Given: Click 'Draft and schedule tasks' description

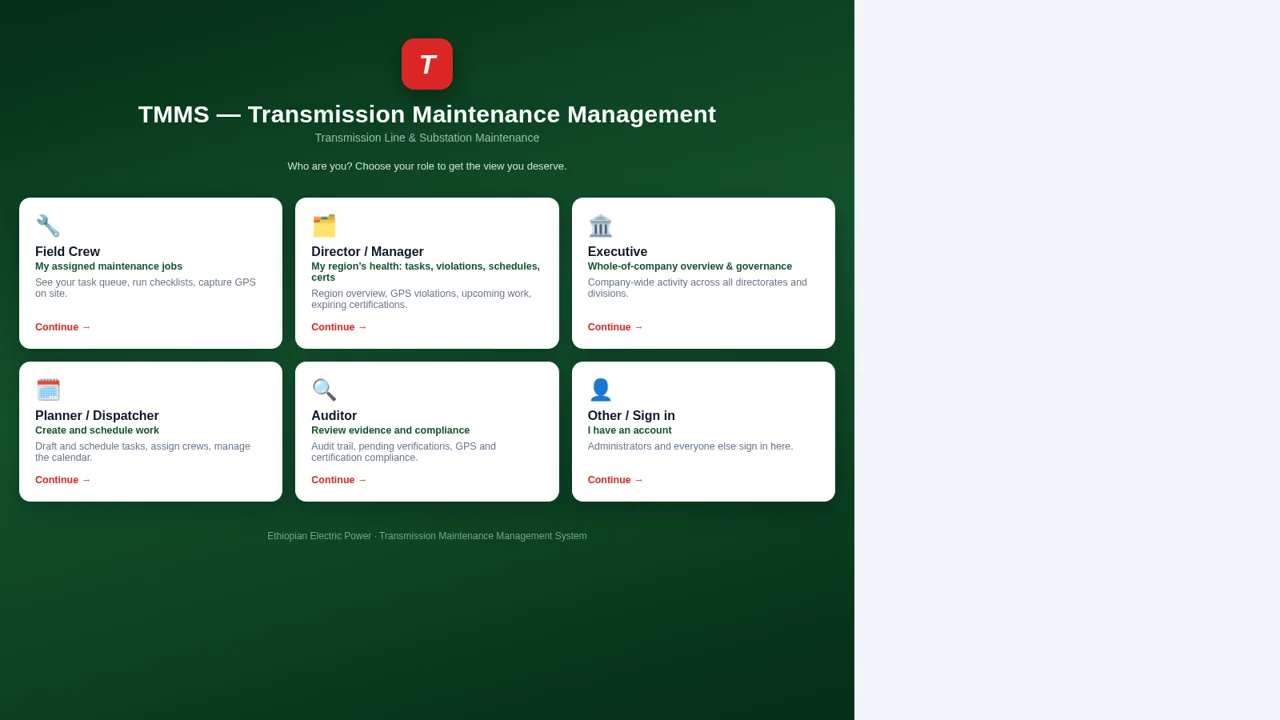Looking at the screenshot, I should [x=143, y=452].
